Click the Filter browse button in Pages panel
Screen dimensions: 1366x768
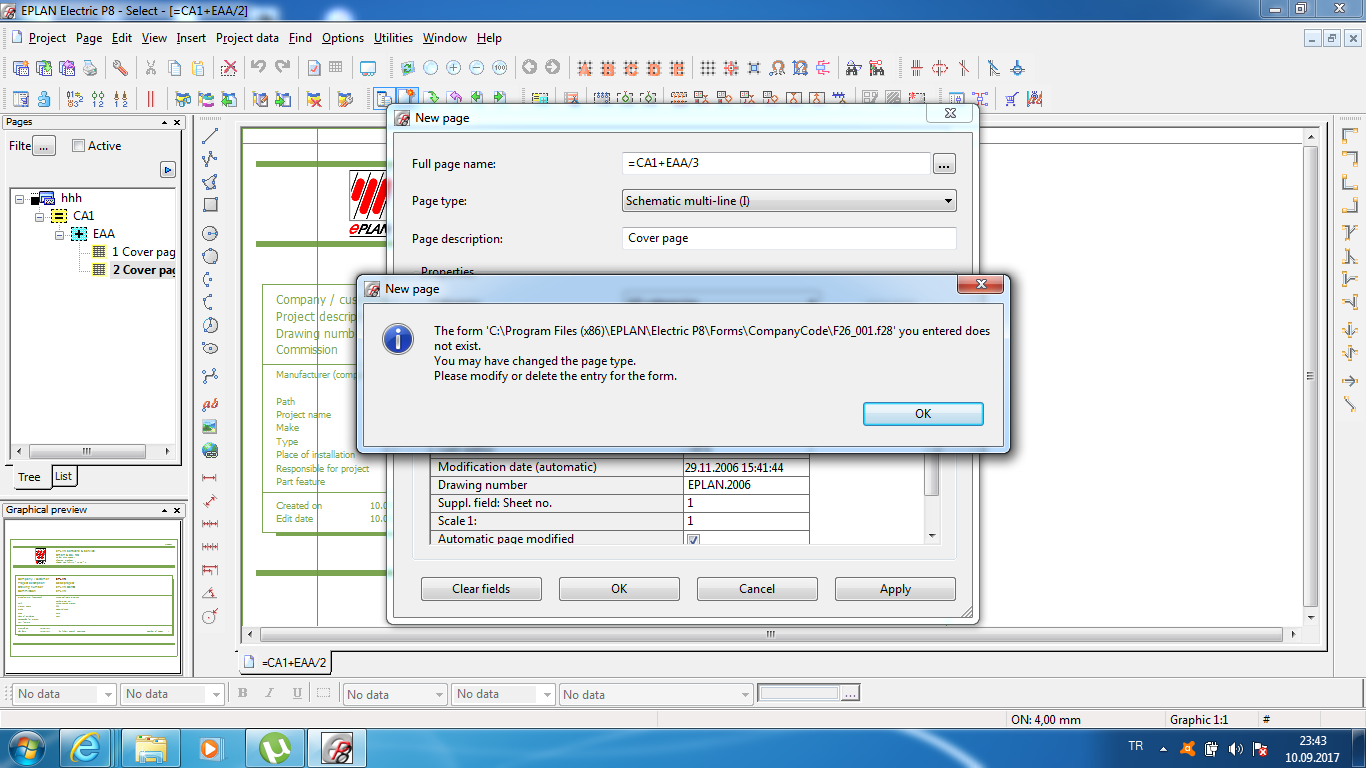(44, 146)
